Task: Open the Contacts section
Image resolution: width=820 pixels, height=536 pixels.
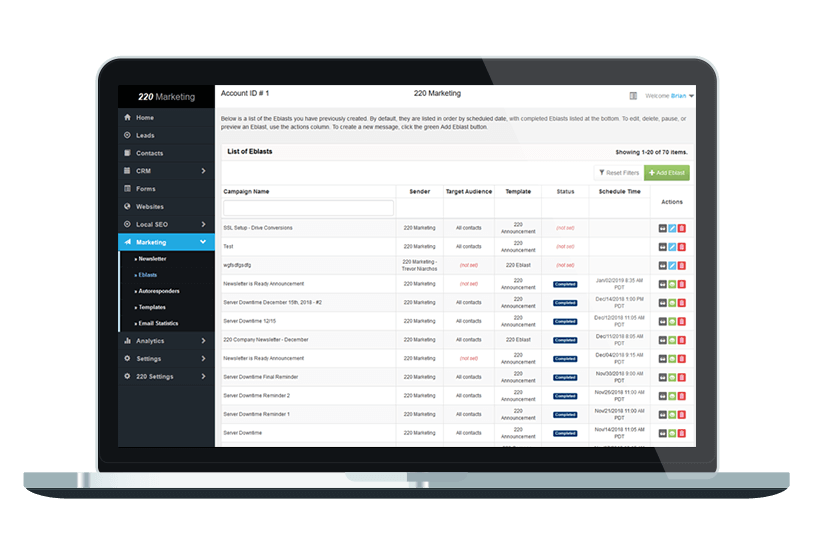Action: (149, 153)
